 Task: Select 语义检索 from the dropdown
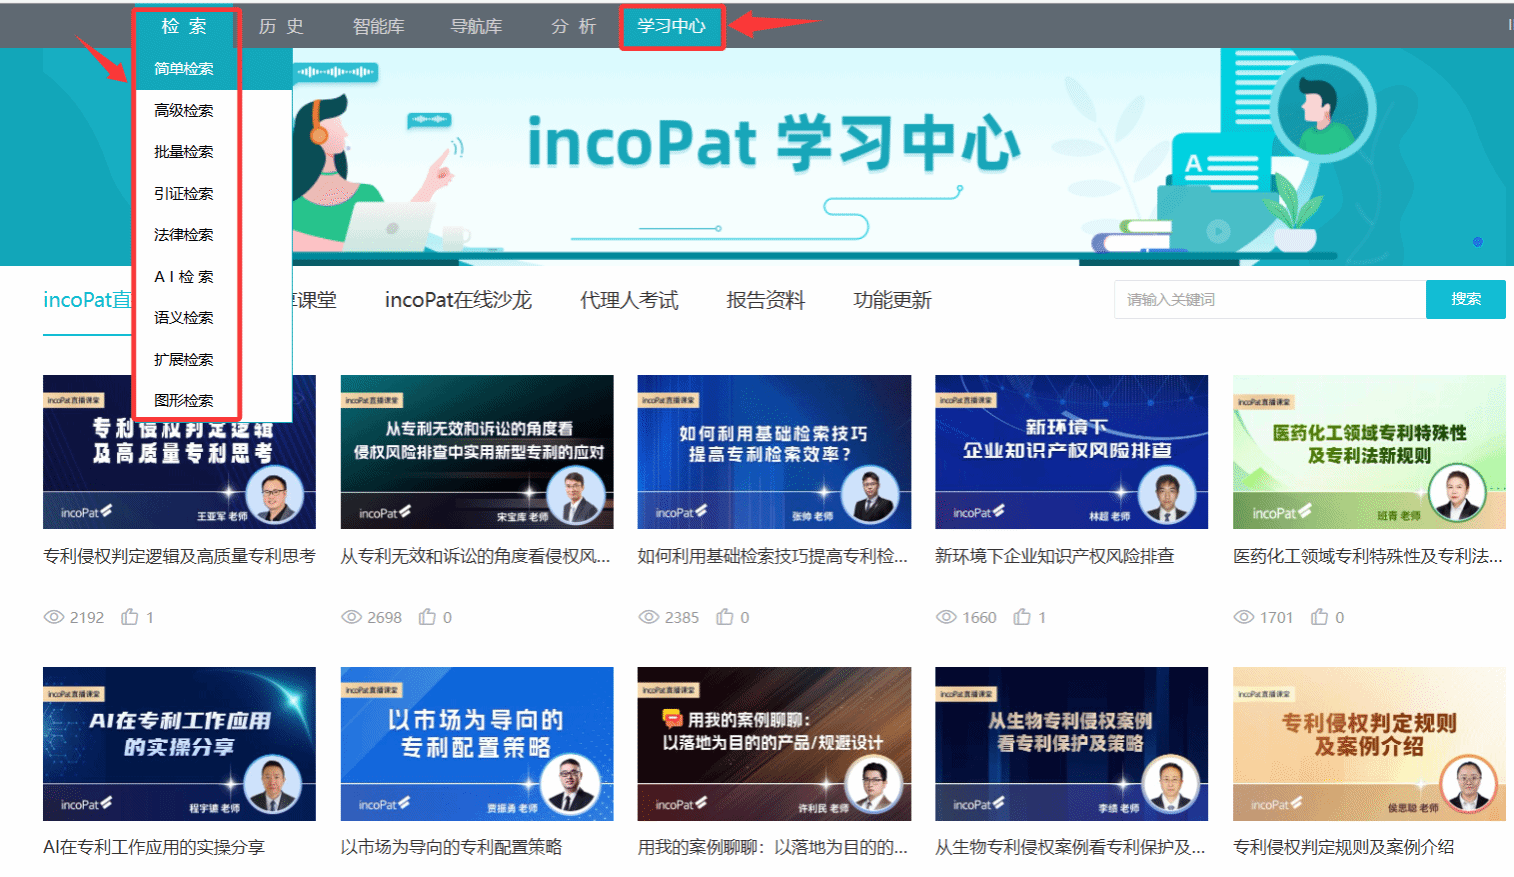click(183, 318)
